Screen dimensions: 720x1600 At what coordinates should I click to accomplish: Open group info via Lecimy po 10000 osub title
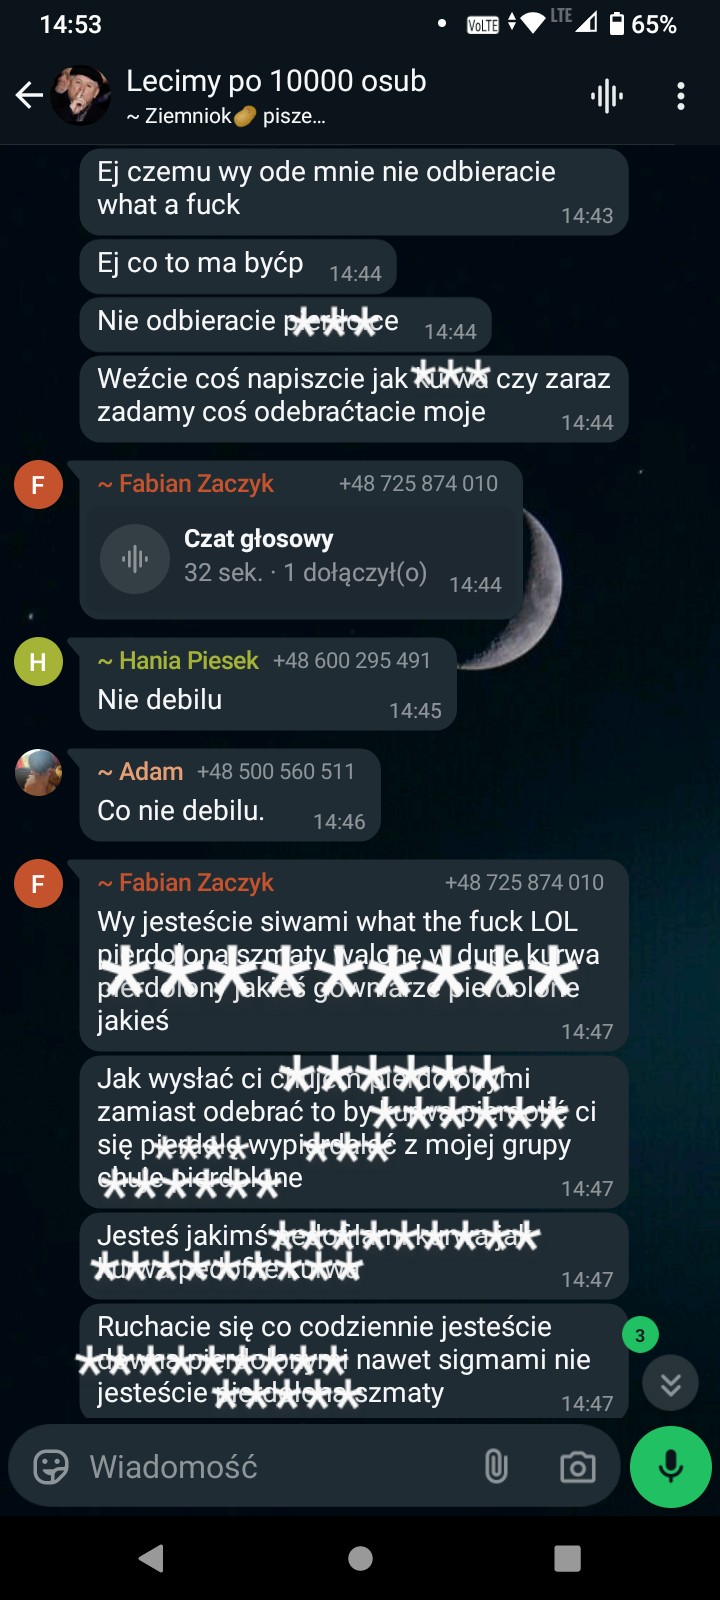tap(276, 81)
